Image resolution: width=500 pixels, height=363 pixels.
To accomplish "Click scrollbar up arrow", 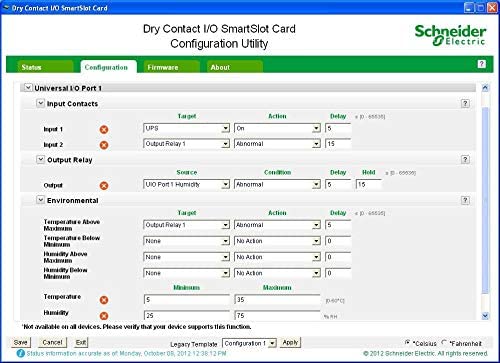I will (x=485, y=88).
